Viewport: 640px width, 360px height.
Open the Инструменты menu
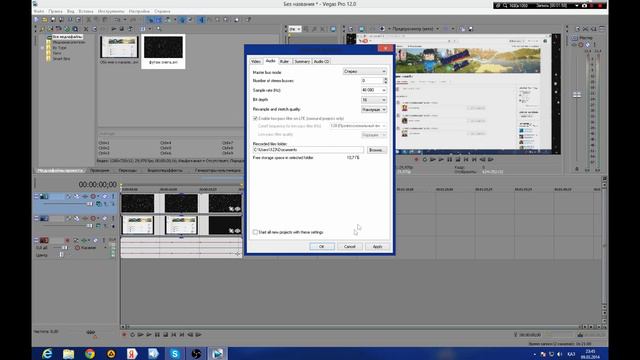[x=111, y=11]
